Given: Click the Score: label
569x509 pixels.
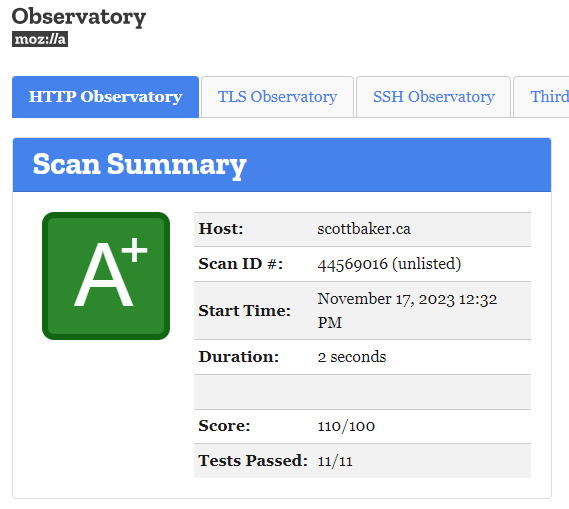Looking at the screenshot, I should [224, 426].
